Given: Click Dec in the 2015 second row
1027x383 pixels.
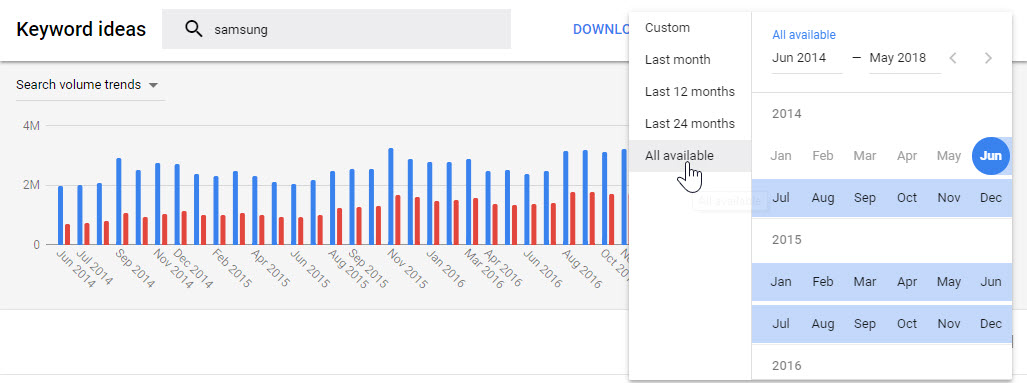Looking at the screenshot, I should click(991, 324).
